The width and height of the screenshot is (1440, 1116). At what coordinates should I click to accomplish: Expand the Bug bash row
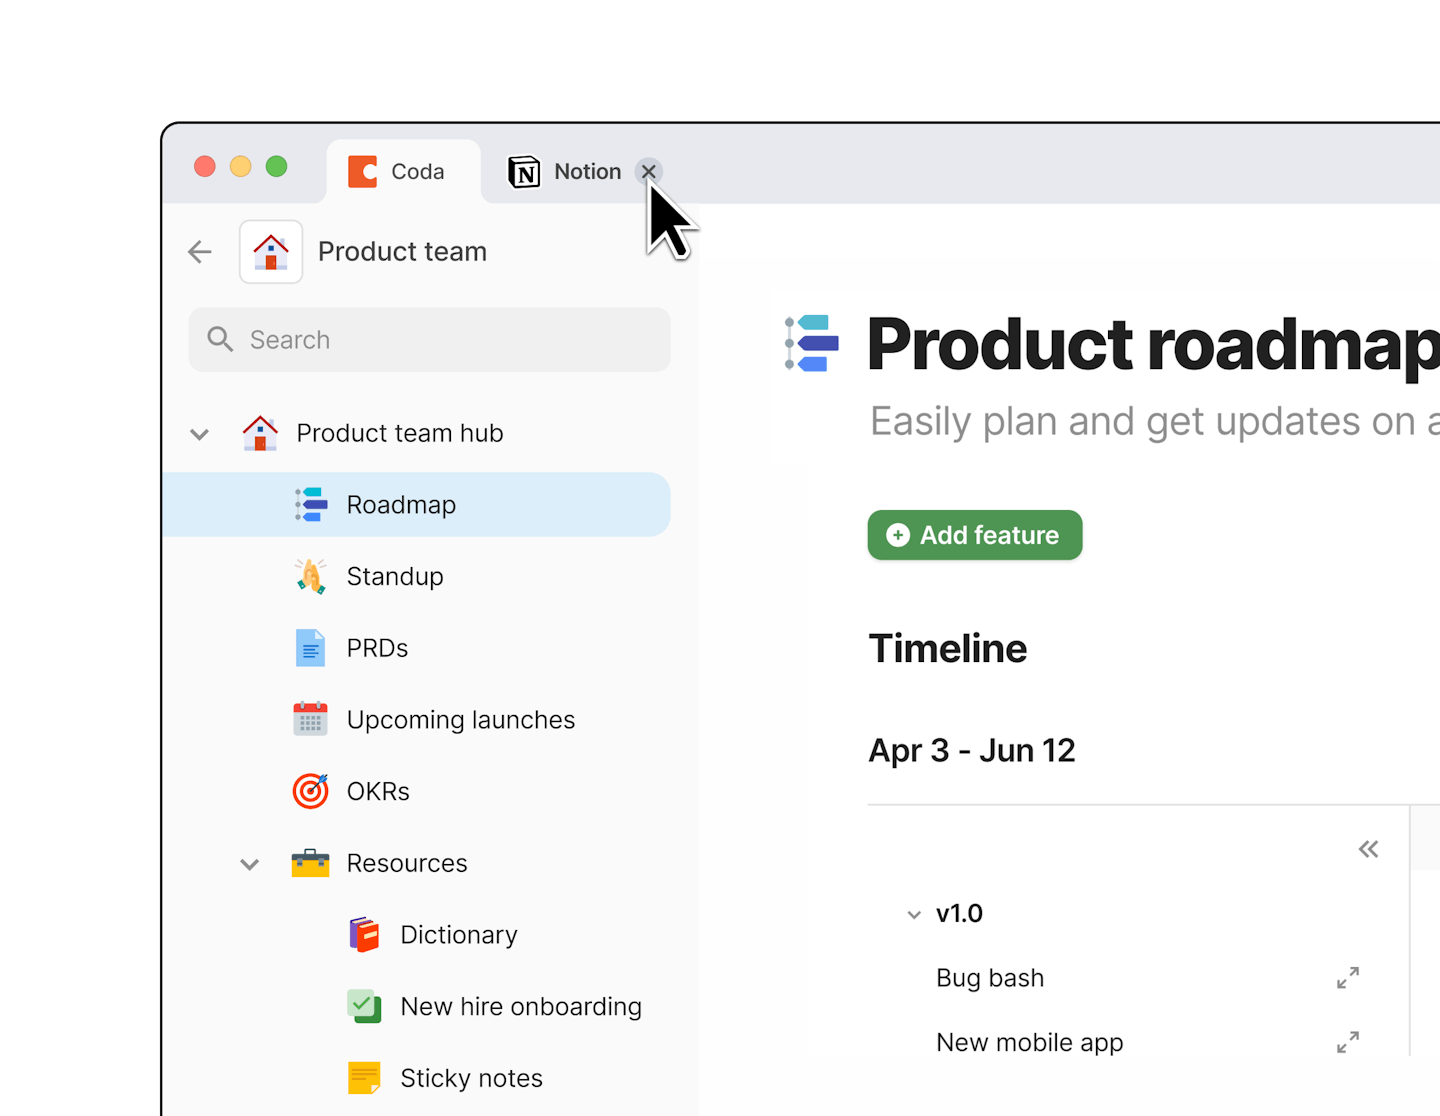1348,978
